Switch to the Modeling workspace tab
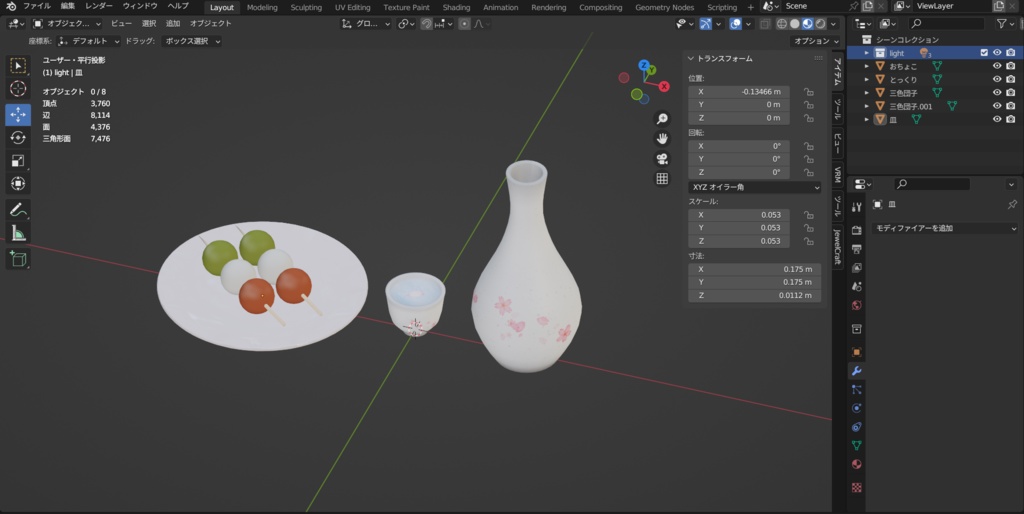The height and width of the screenshot is (514, 1024). [262, 7]
